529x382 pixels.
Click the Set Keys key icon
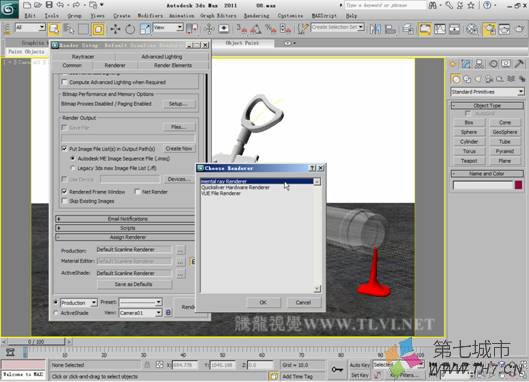337,370
